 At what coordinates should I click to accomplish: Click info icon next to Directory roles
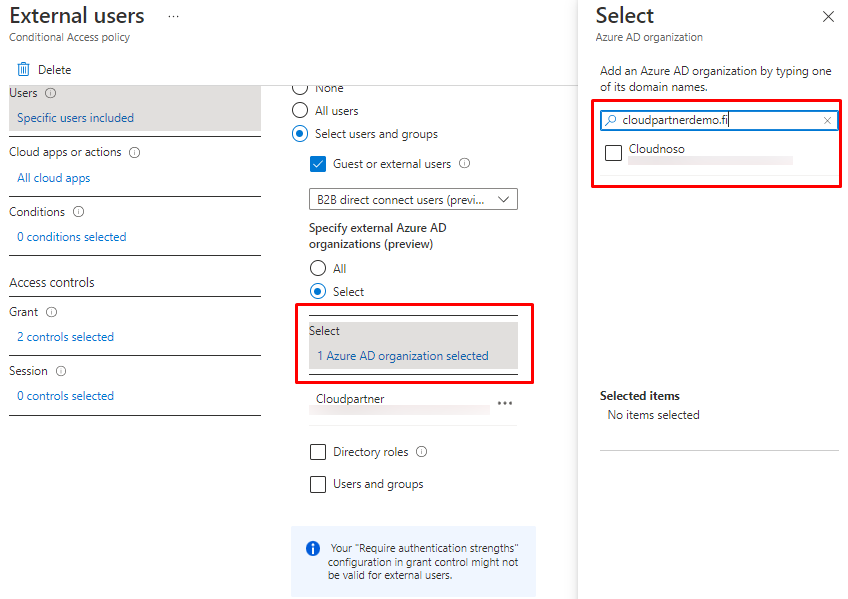[421, 452]
